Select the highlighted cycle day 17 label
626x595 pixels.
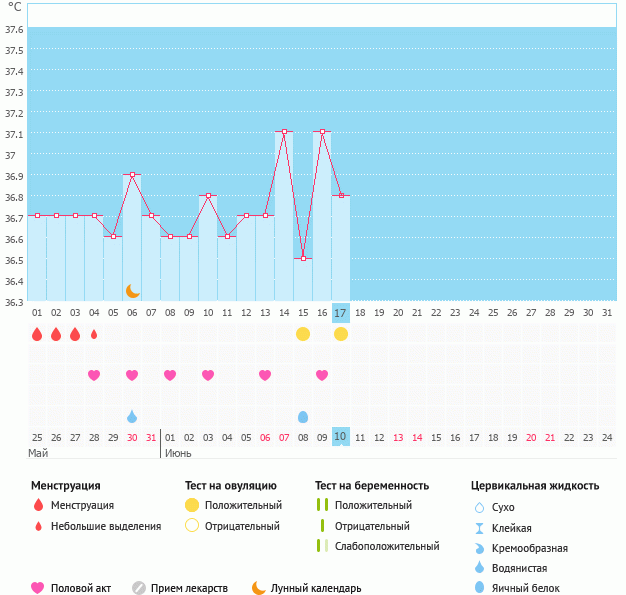[x=341, y=313]
